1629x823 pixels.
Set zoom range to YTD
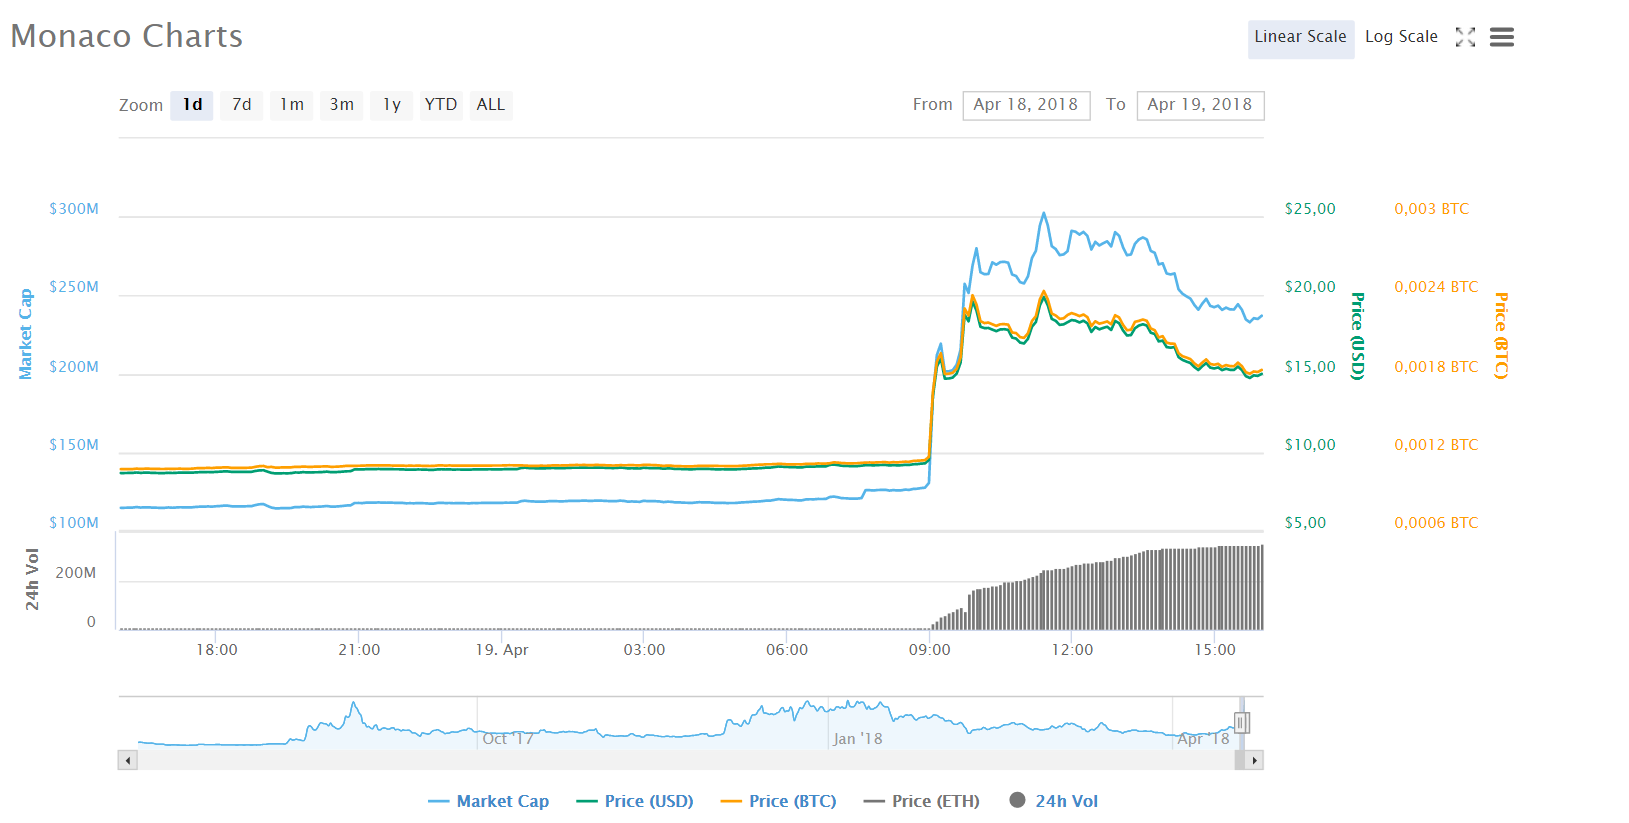[441, 105]
